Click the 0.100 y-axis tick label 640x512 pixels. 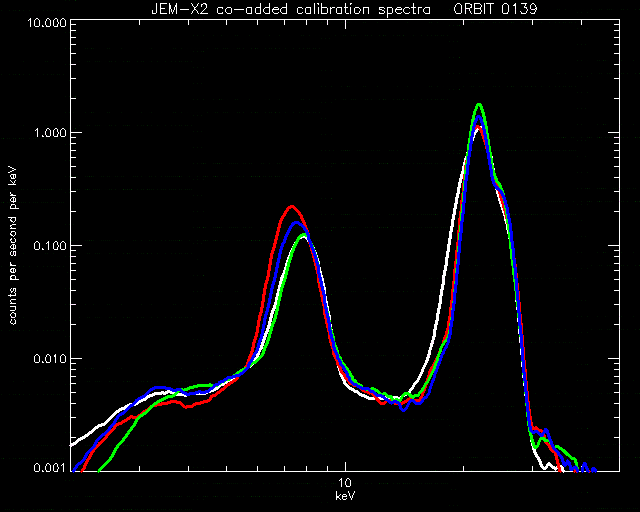coord(50,246)
